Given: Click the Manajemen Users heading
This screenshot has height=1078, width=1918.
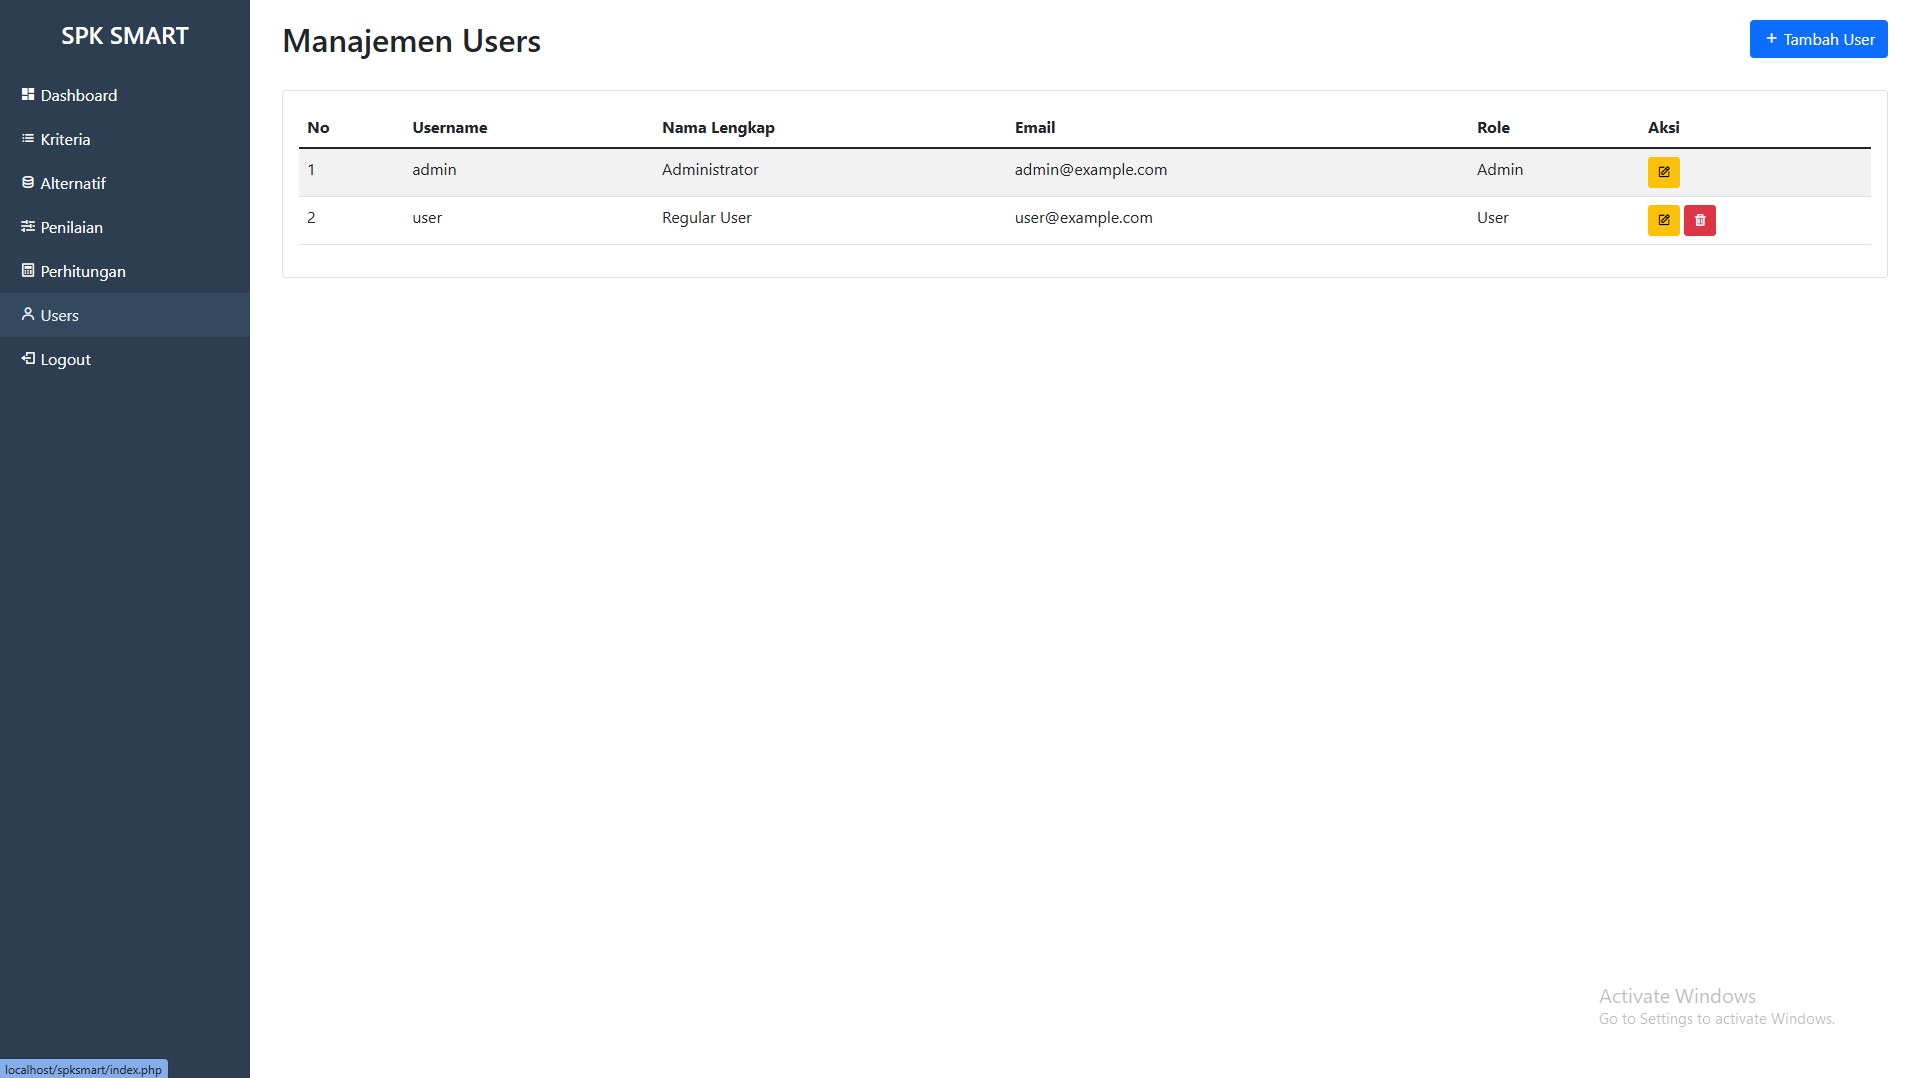Looking at the screenshot, I should point(411,41).
